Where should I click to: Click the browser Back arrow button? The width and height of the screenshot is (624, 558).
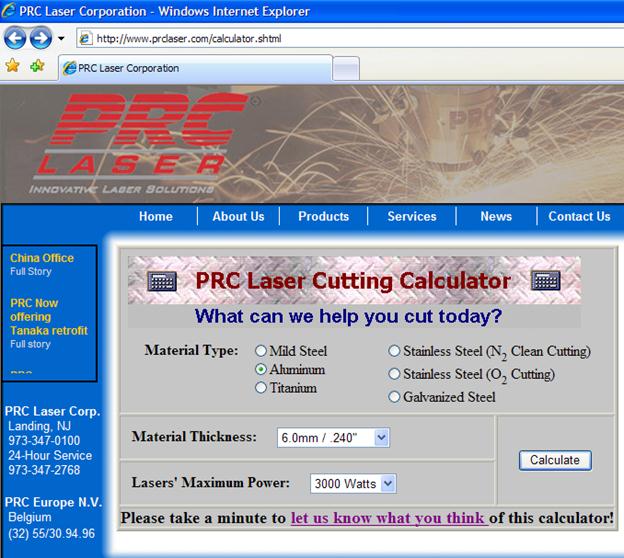point(15,38)
